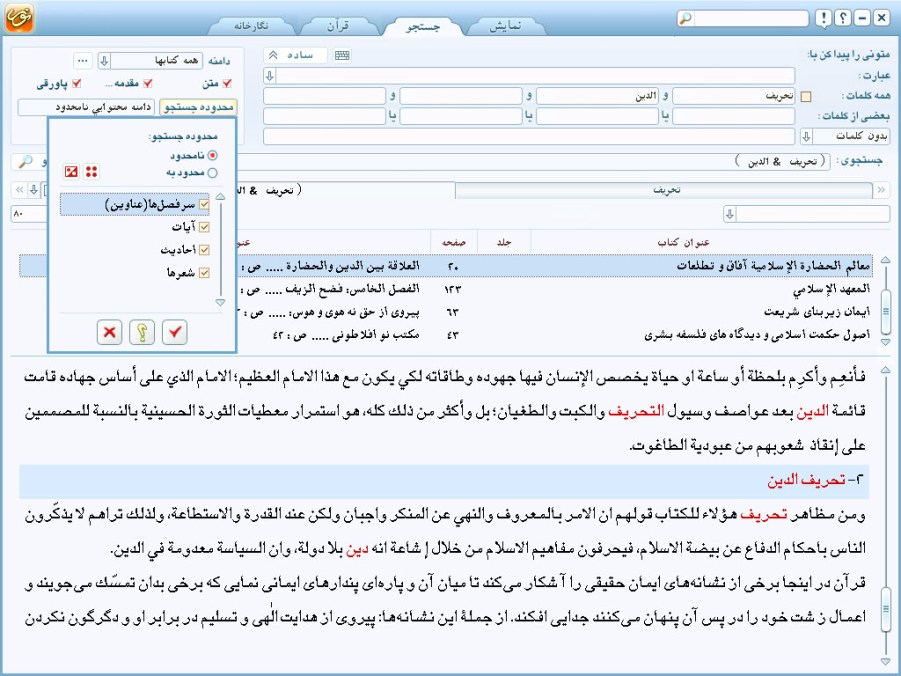Click the text pane scrollbar thumb
The height and width of the screenshot is (676, 901).
tap(885, 608)
